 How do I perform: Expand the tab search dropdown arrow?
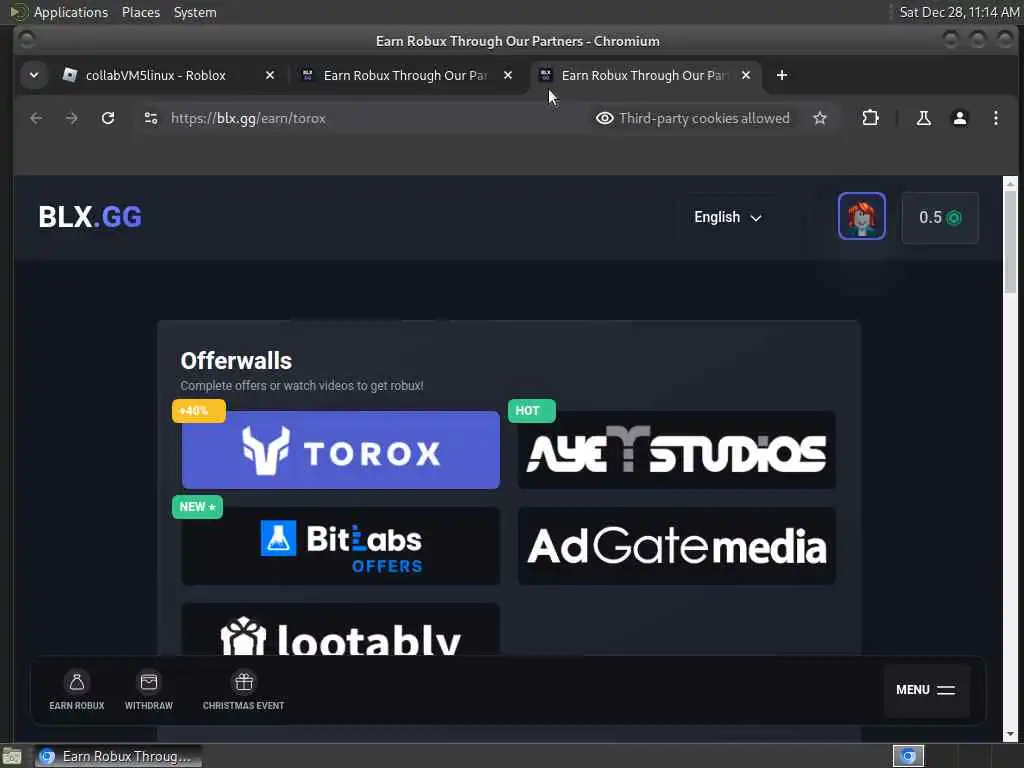coord(34,75)
